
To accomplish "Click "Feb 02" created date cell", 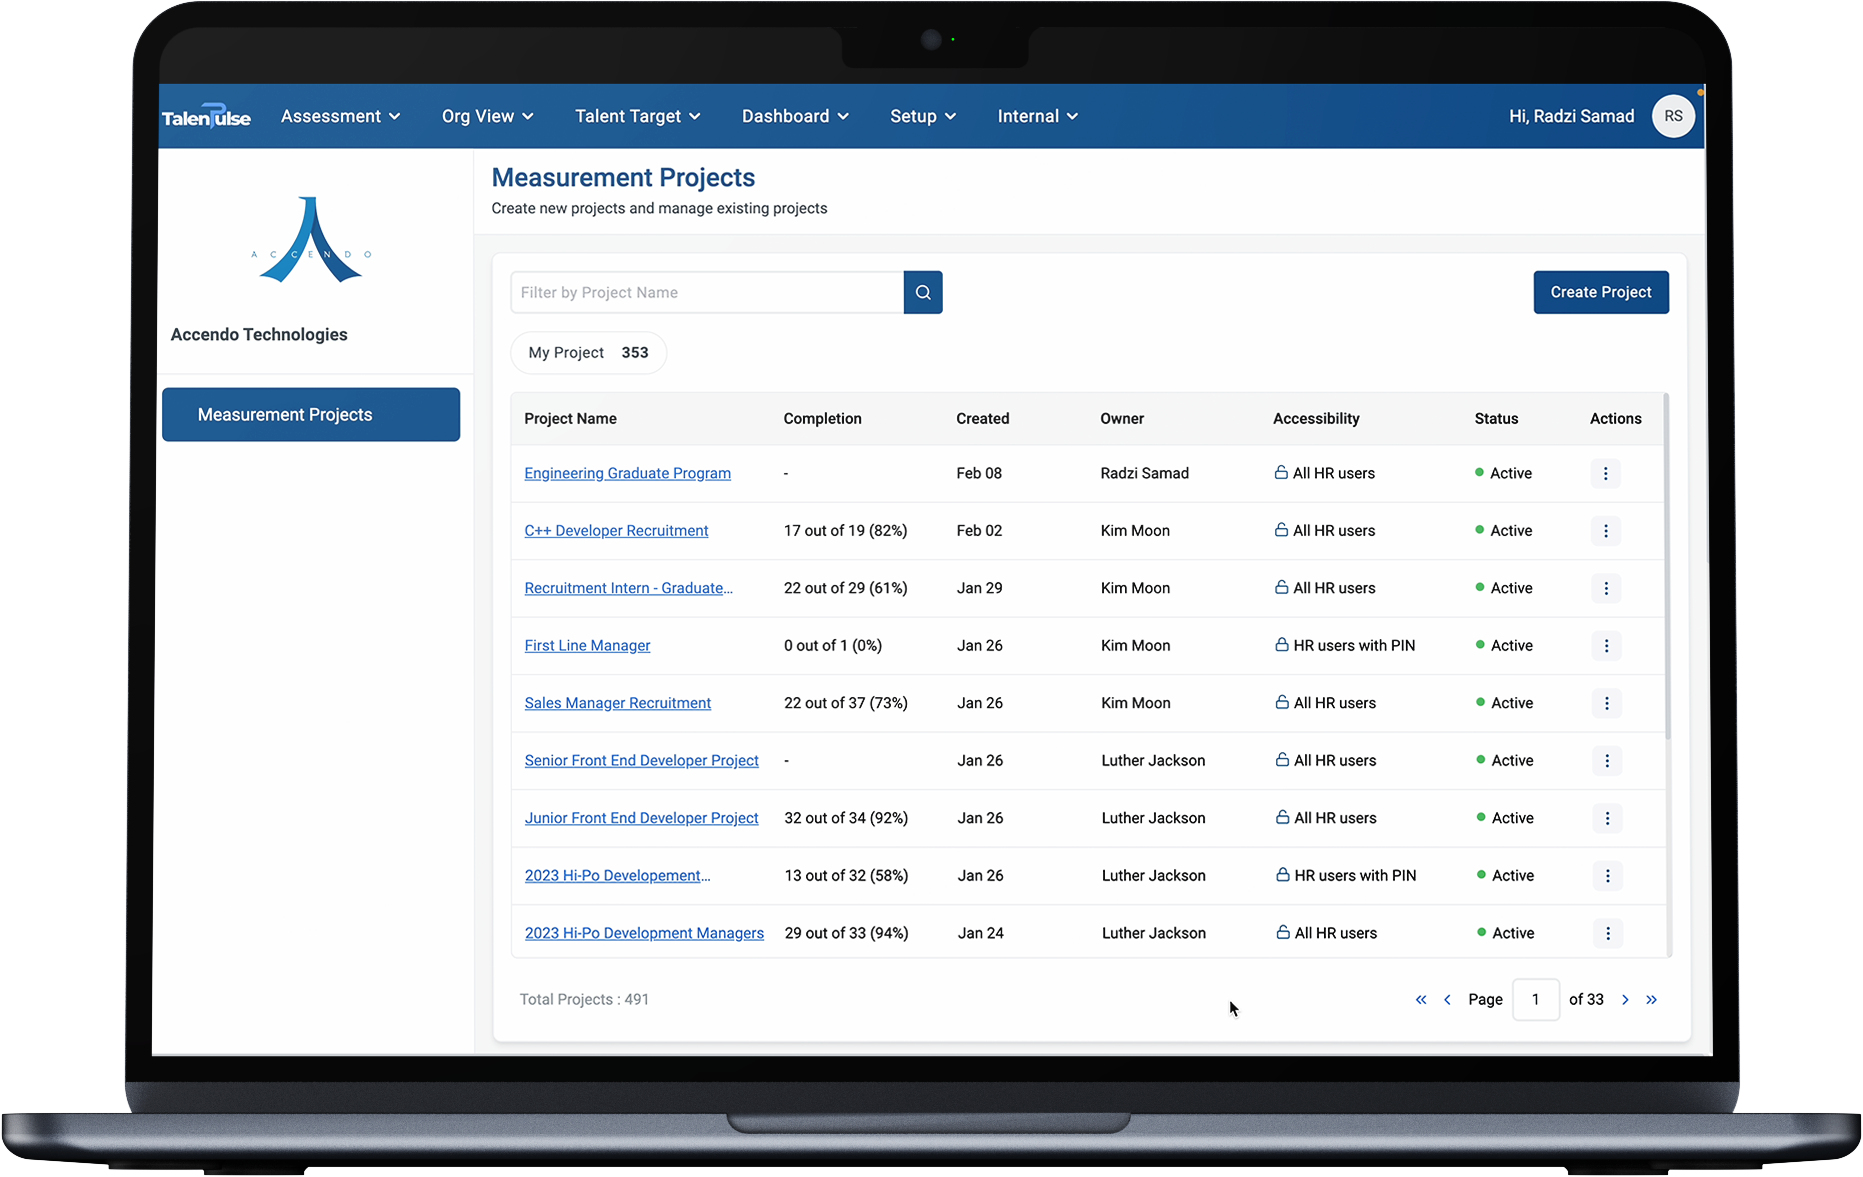I will pyautogui.click(x=979, y=531).
